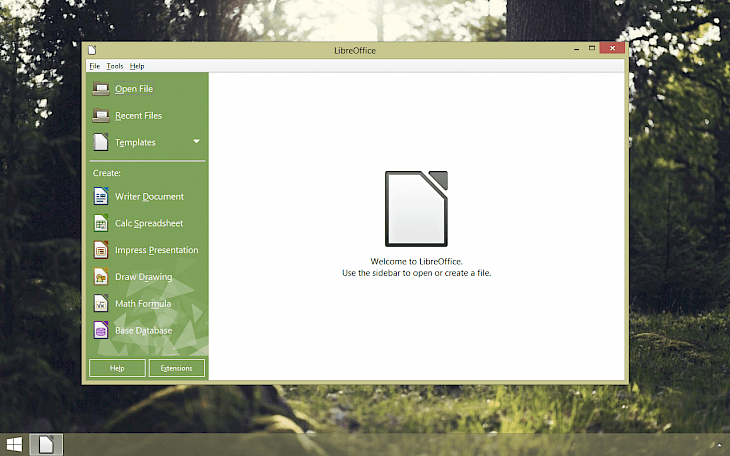Create a new Writer Document

tap(147, 196)
